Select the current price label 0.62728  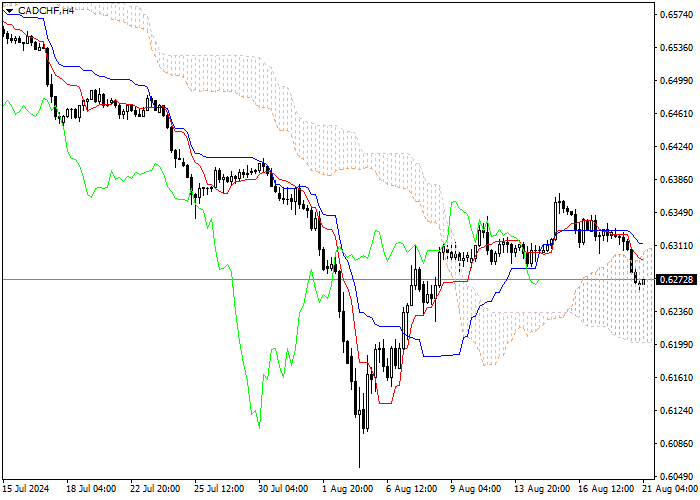click(676, 280)
